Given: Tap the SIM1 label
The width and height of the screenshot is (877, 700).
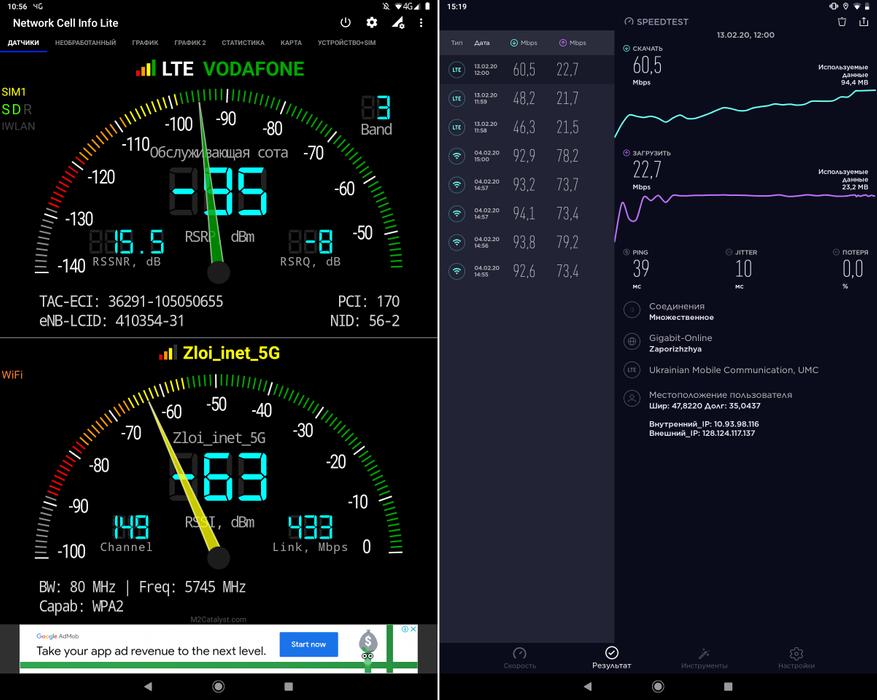Looking at the screenshot, I should (13, 92).
